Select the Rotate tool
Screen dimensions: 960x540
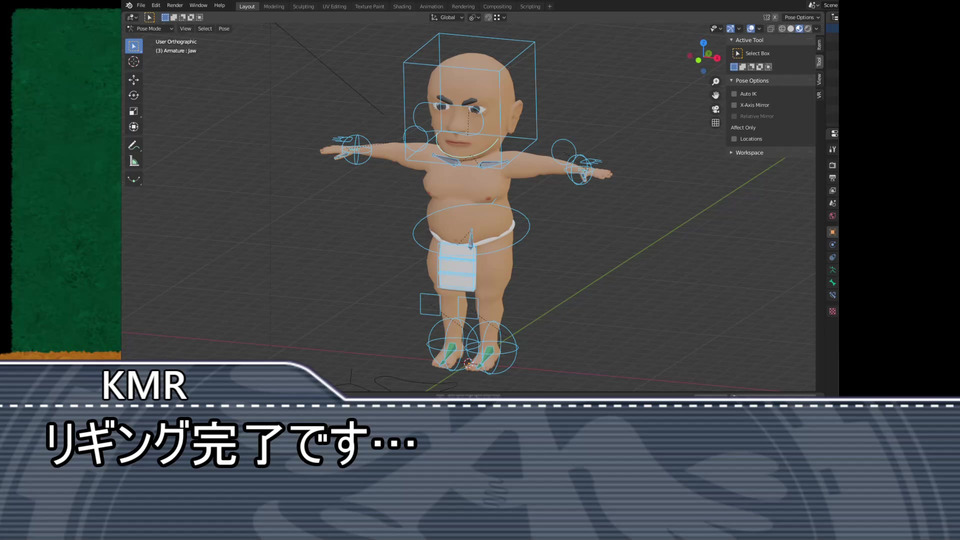coord(133,96)
